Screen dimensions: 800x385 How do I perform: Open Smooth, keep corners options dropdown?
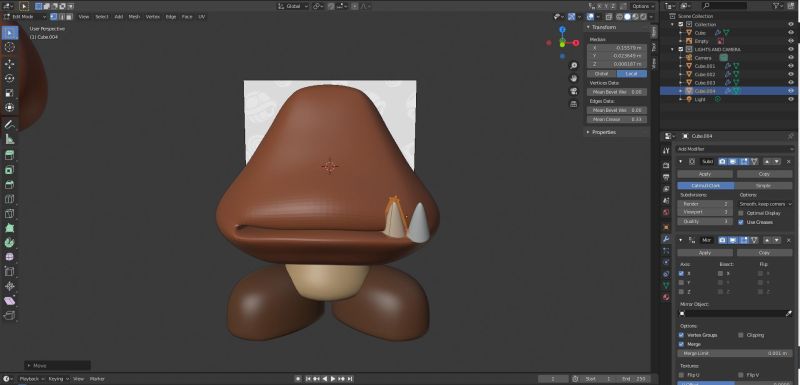pyautogui.click(x=765, y=204)
